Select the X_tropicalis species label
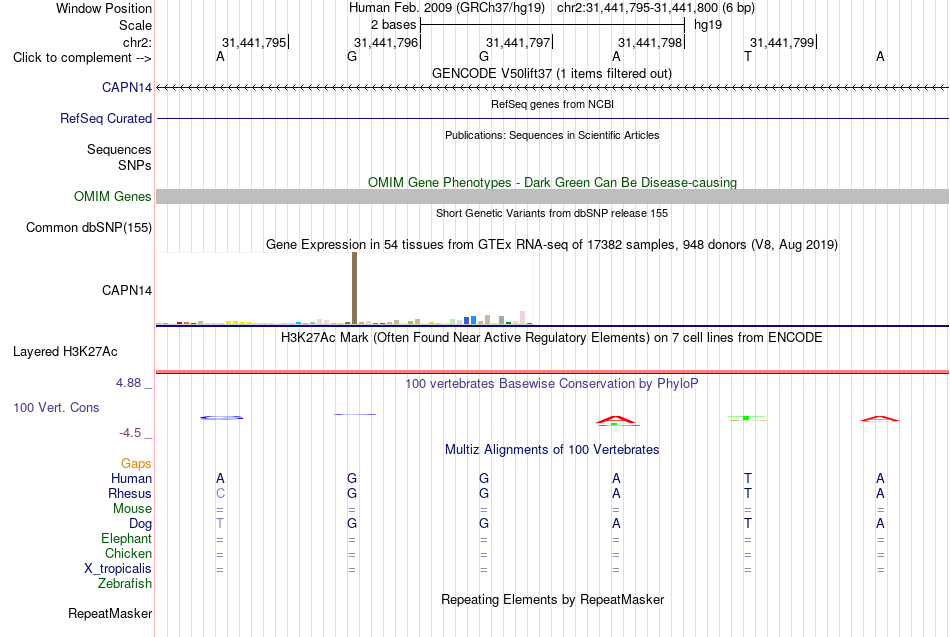 (x=118, y=569)
